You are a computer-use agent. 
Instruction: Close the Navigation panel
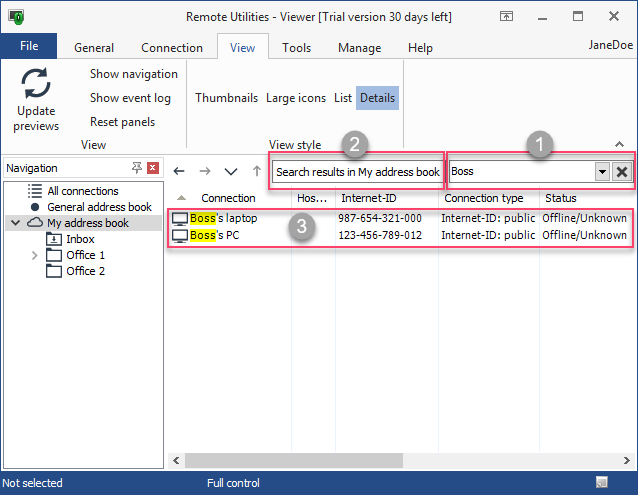pos(153,168)
